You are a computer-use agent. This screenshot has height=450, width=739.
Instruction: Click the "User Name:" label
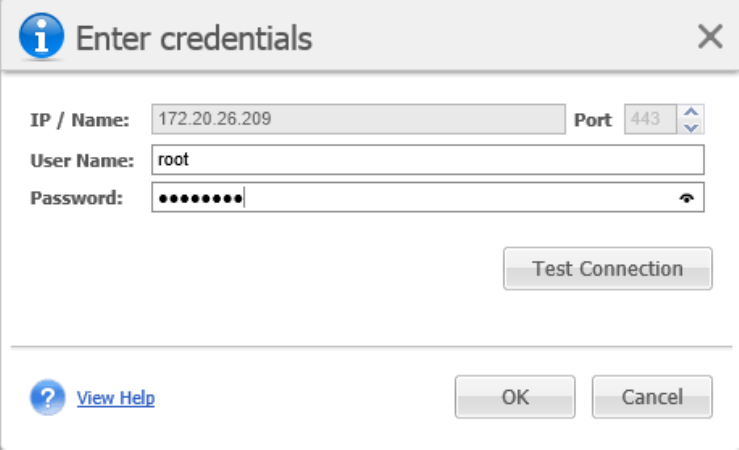pos(82,160)
